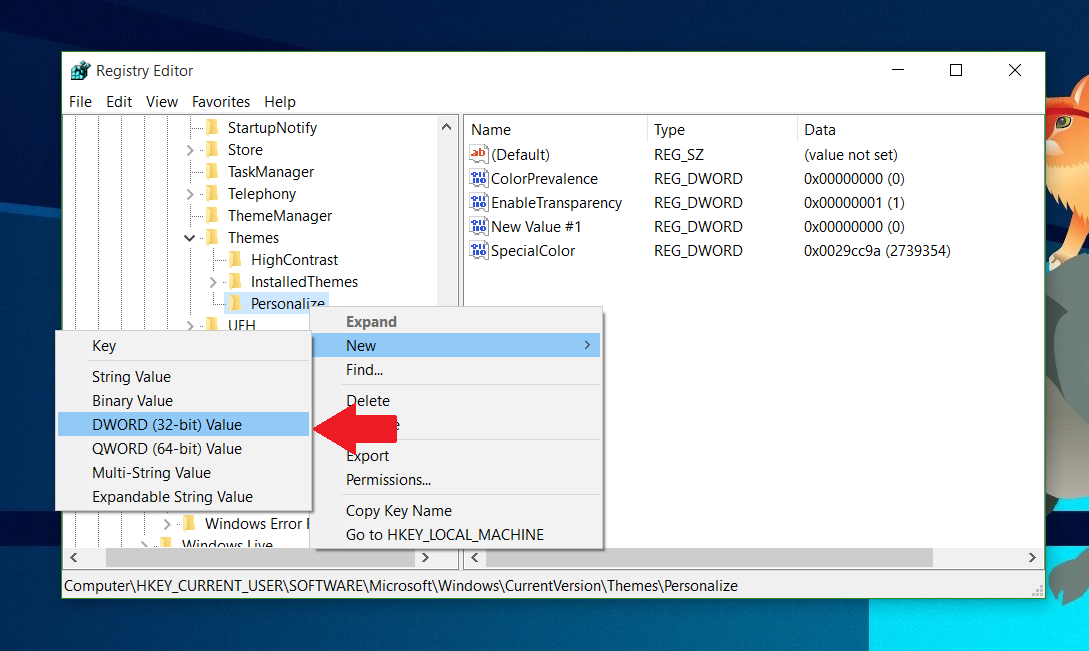Open the File menu
1089x651 pixels.
[81, 101]
